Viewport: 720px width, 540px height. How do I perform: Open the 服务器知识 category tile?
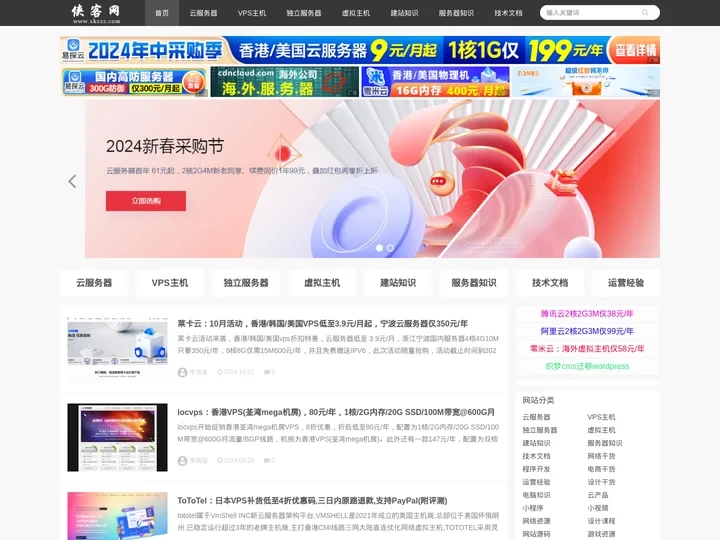tap(474, 283)
